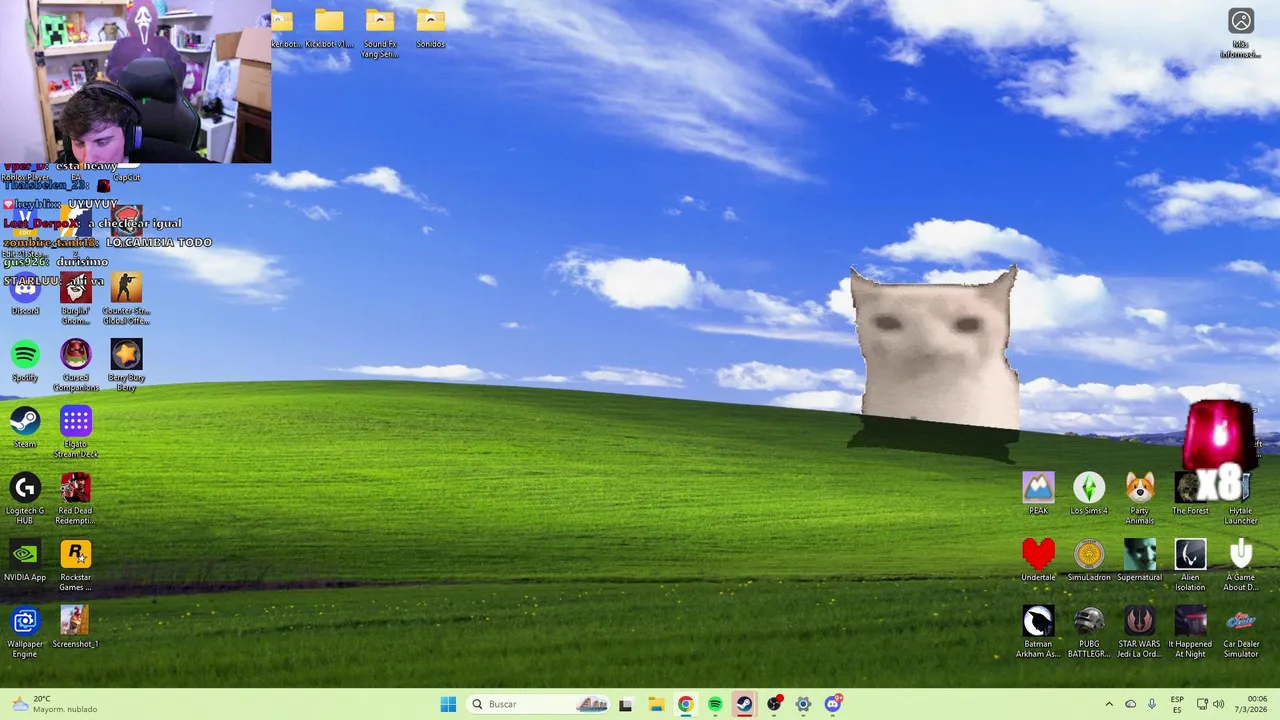
Task: Open the volume control in tray
Action: tap(1218, 704)
